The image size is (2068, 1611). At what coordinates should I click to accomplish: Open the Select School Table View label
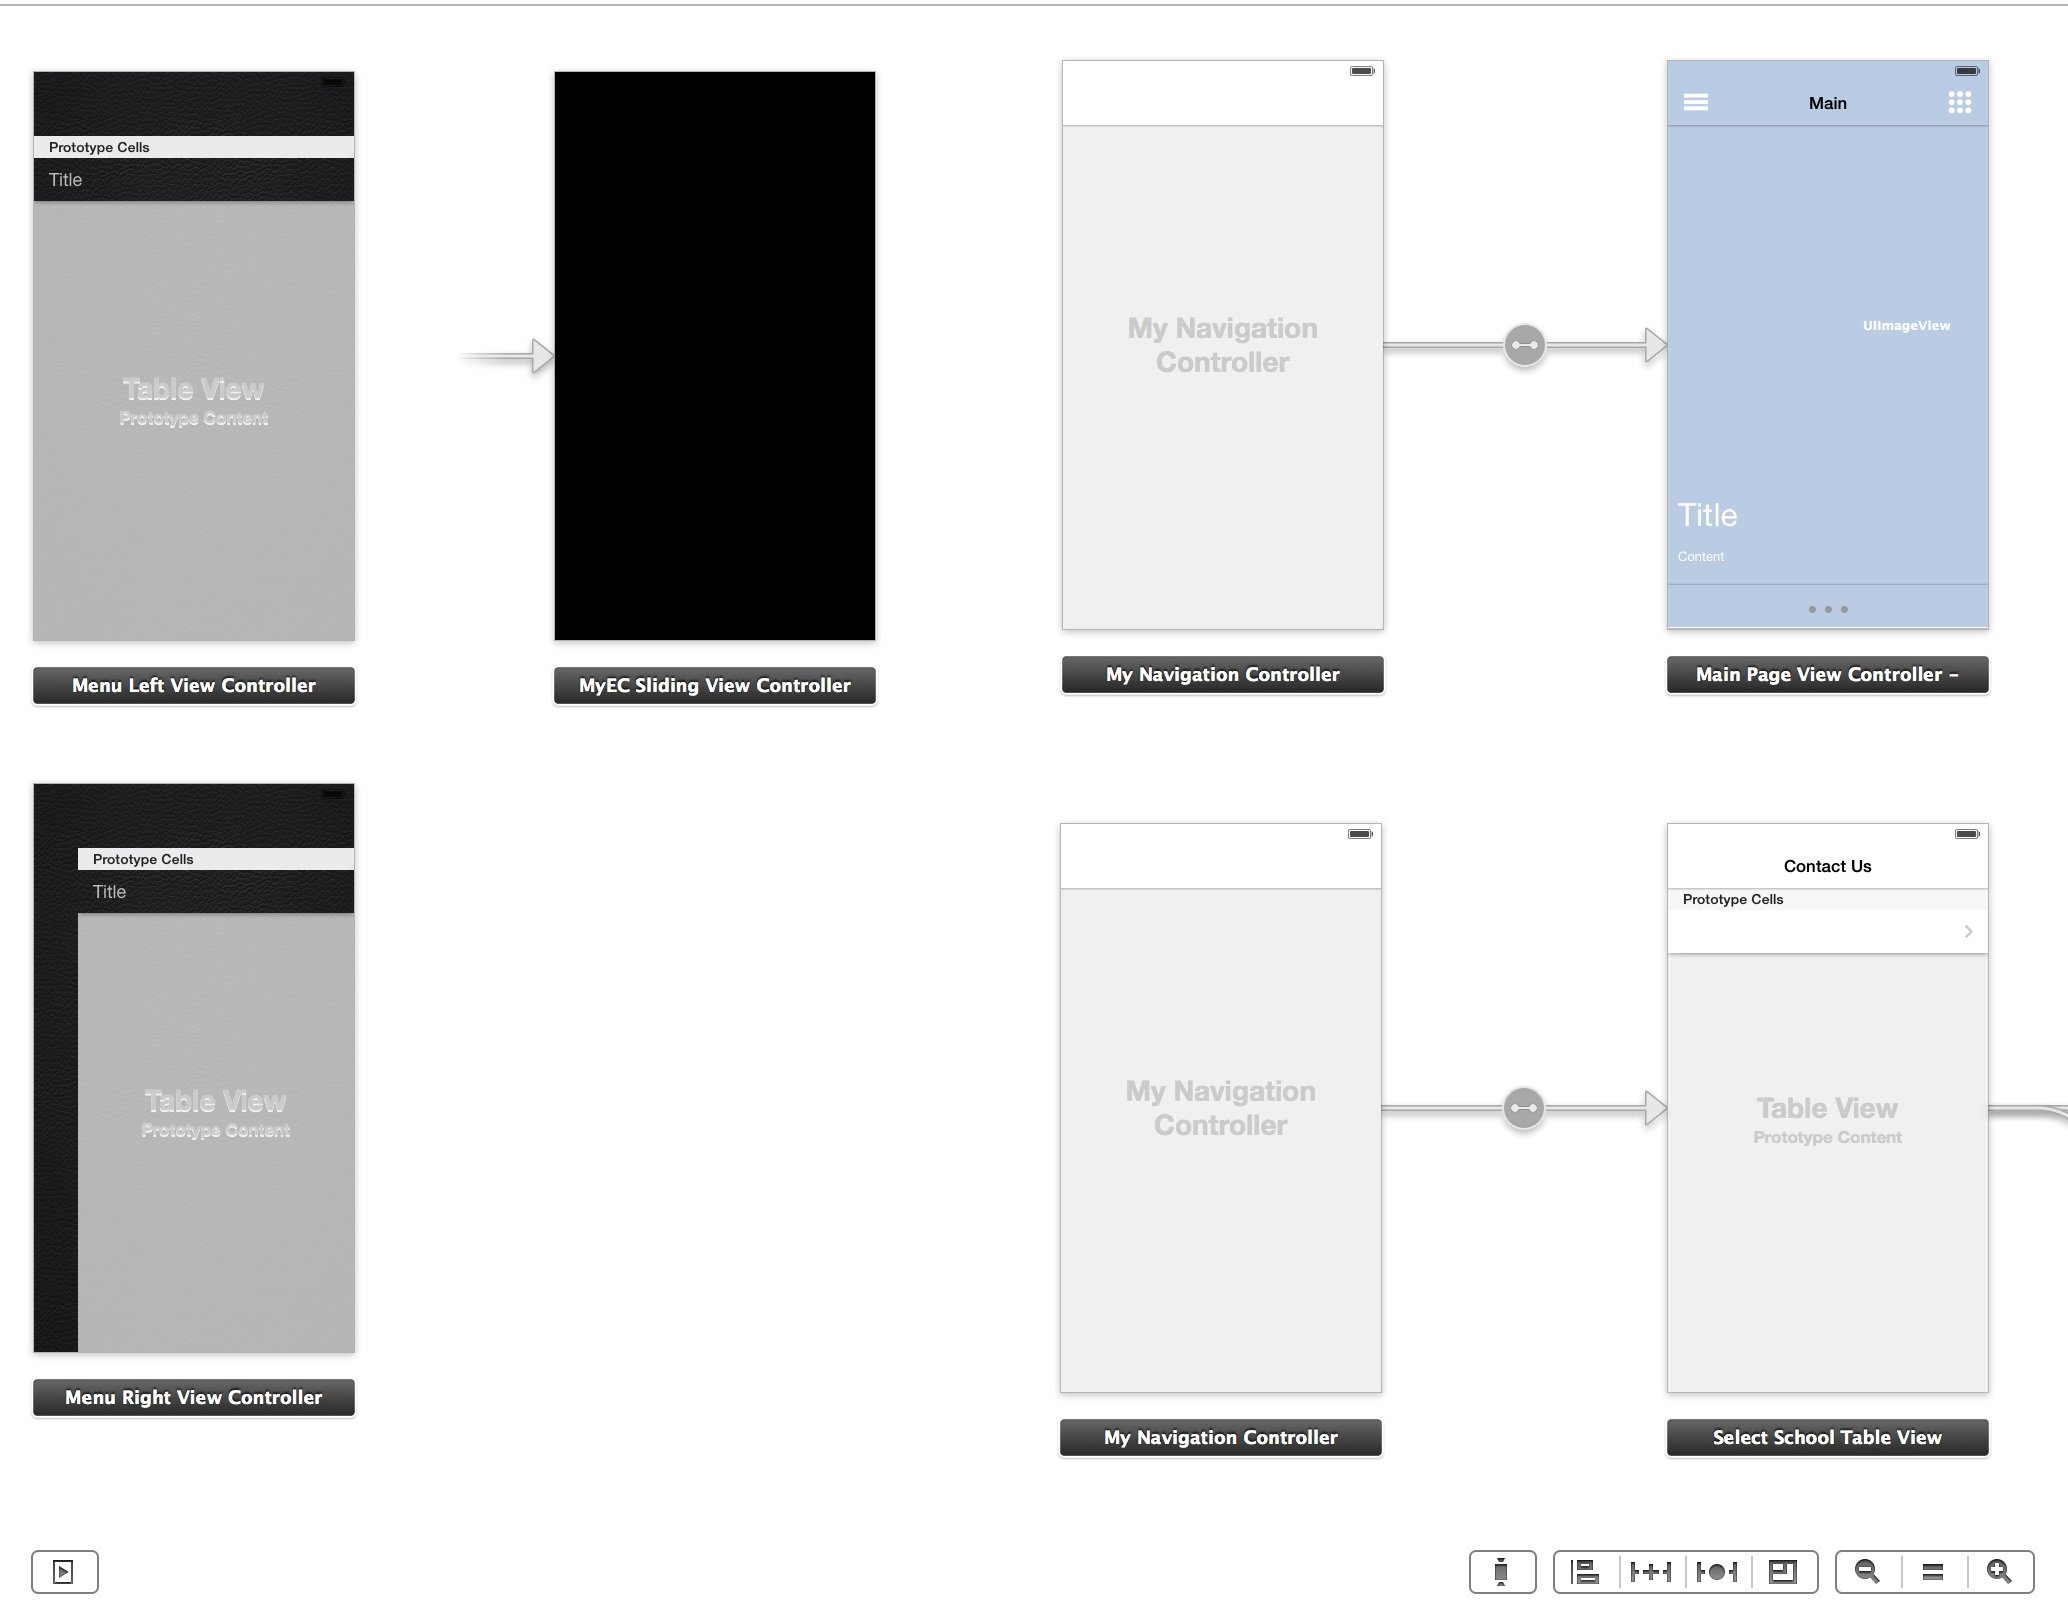1826,1435
